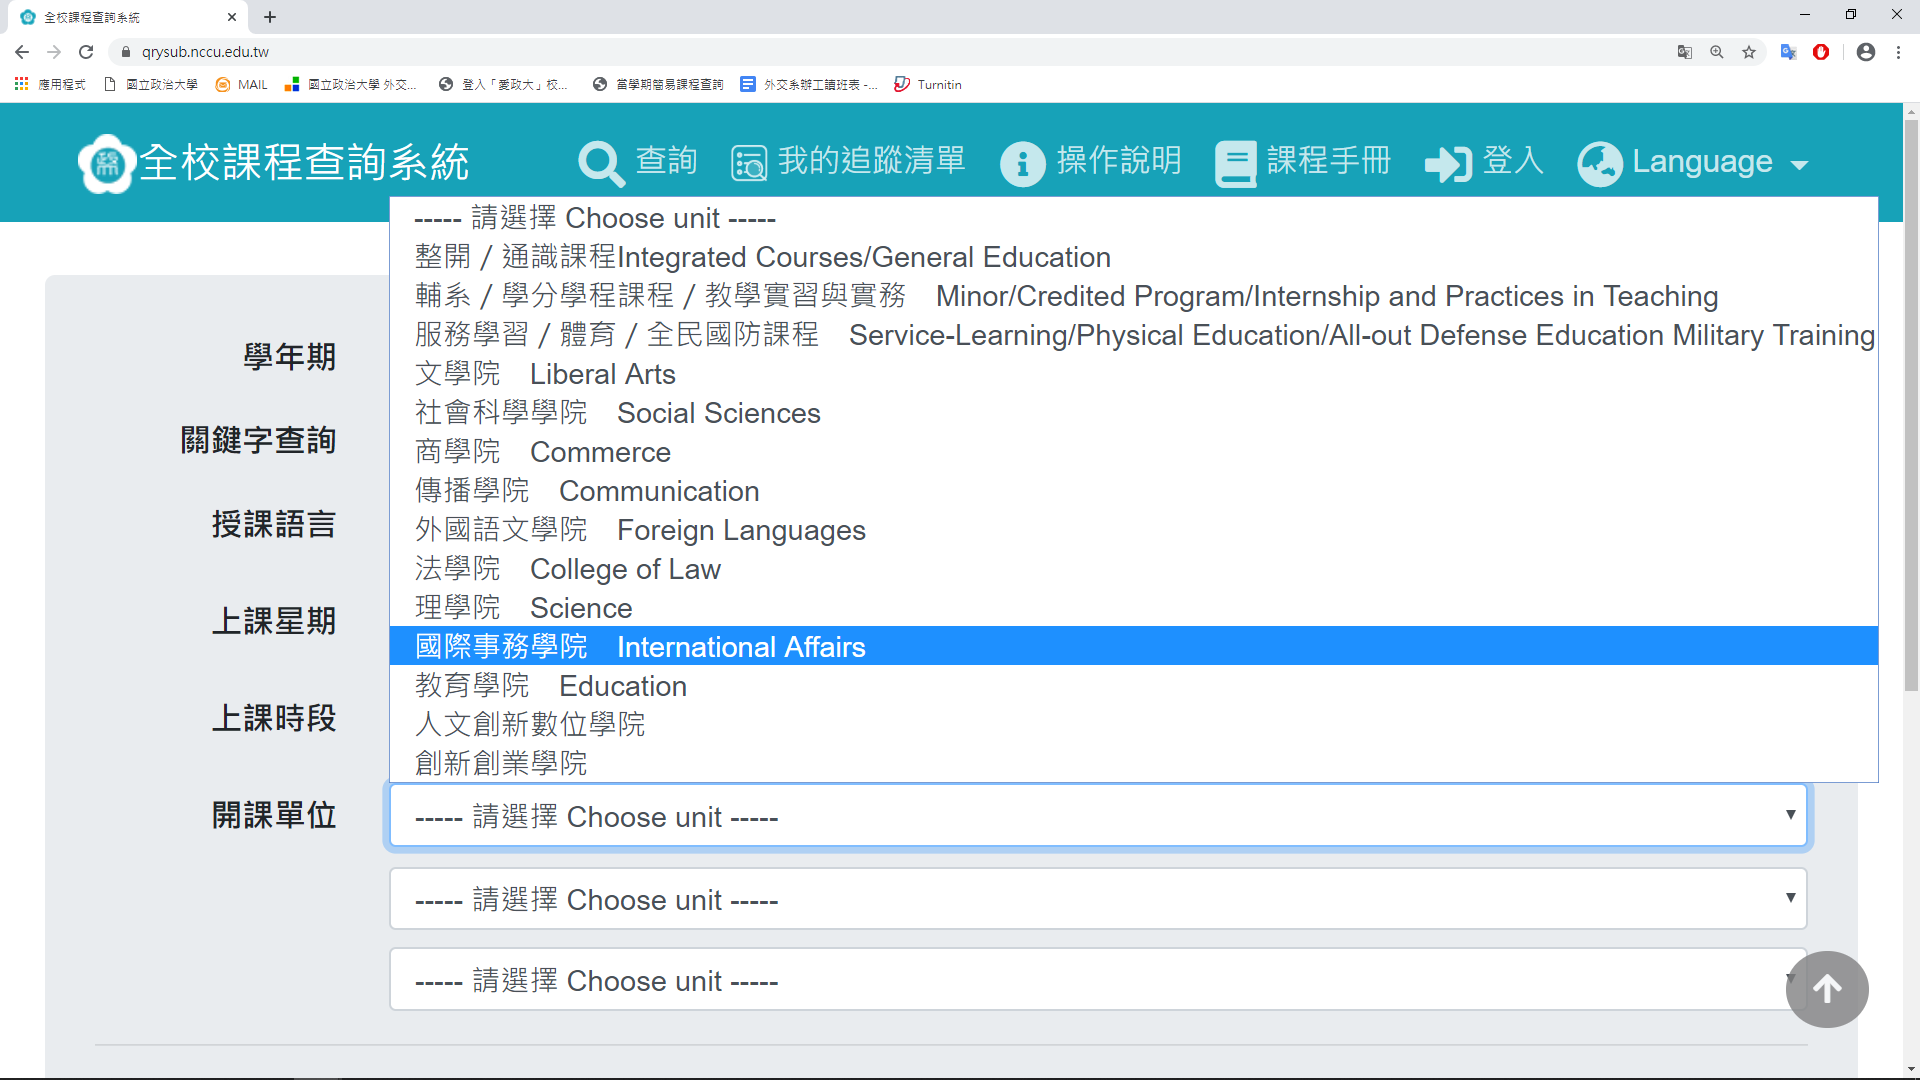Open the Turnitin bookmark
The height and width of the screenshot is (1080, 1920).
(928, 85)
